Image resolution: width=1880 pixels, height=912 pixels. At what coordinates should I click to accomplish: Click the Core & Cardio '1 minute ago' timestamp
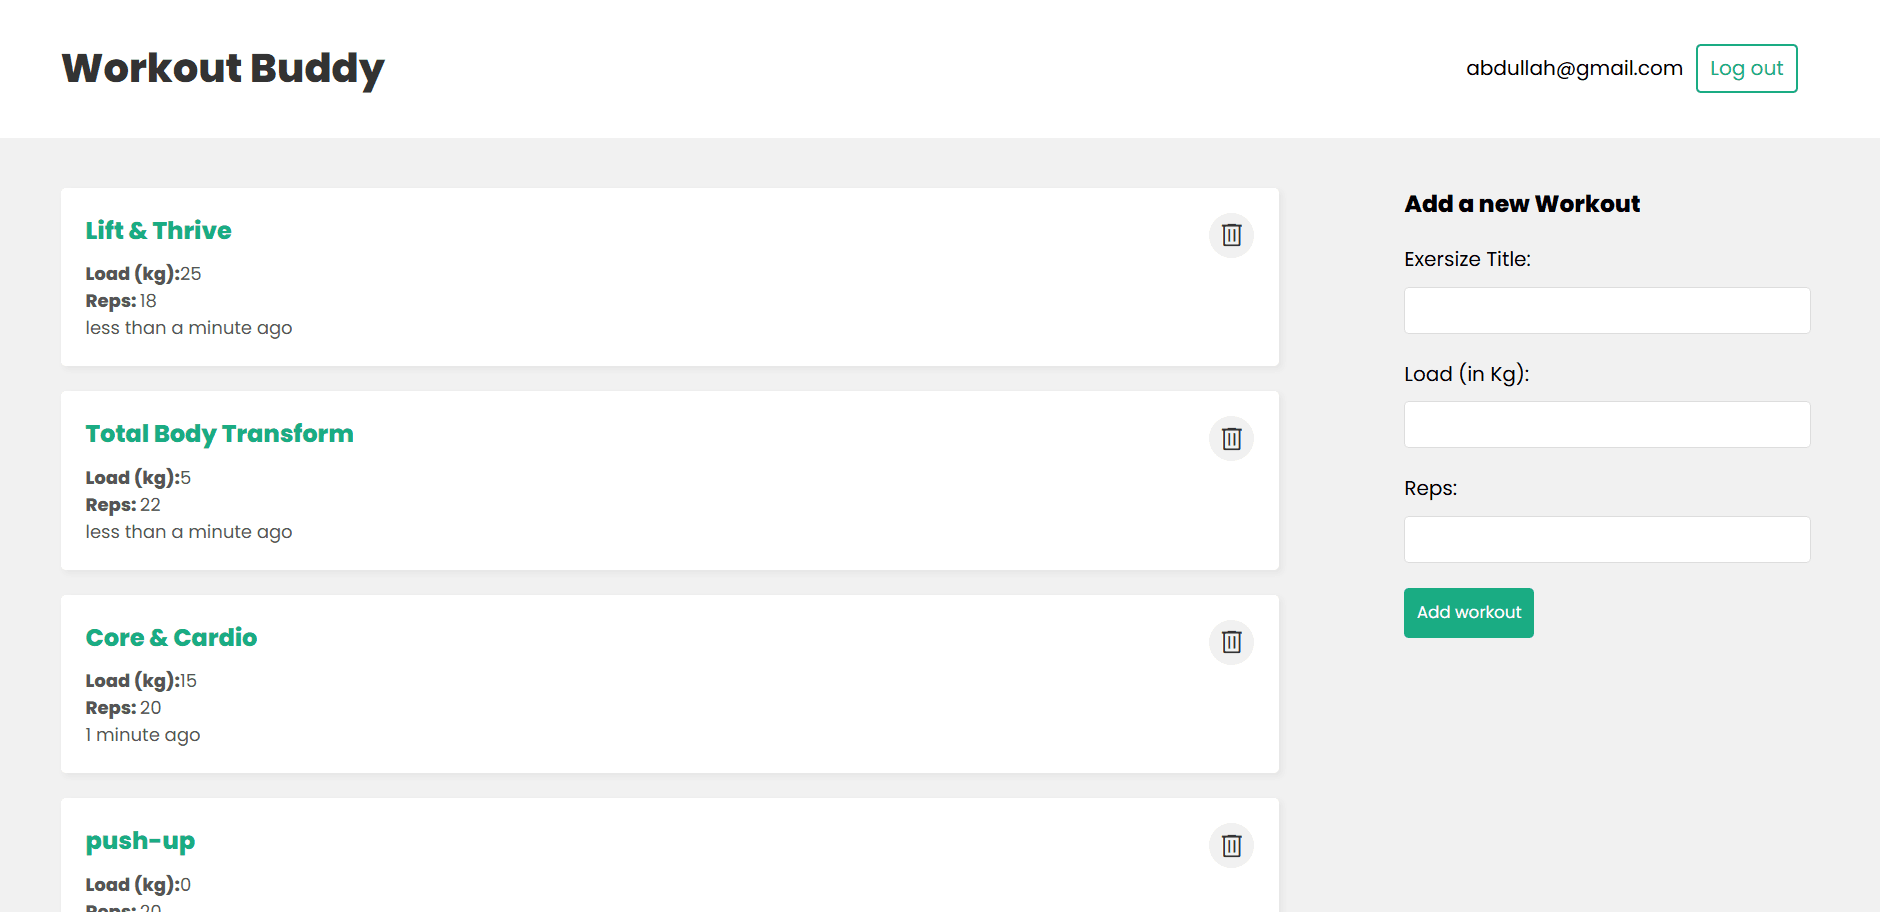143,735
